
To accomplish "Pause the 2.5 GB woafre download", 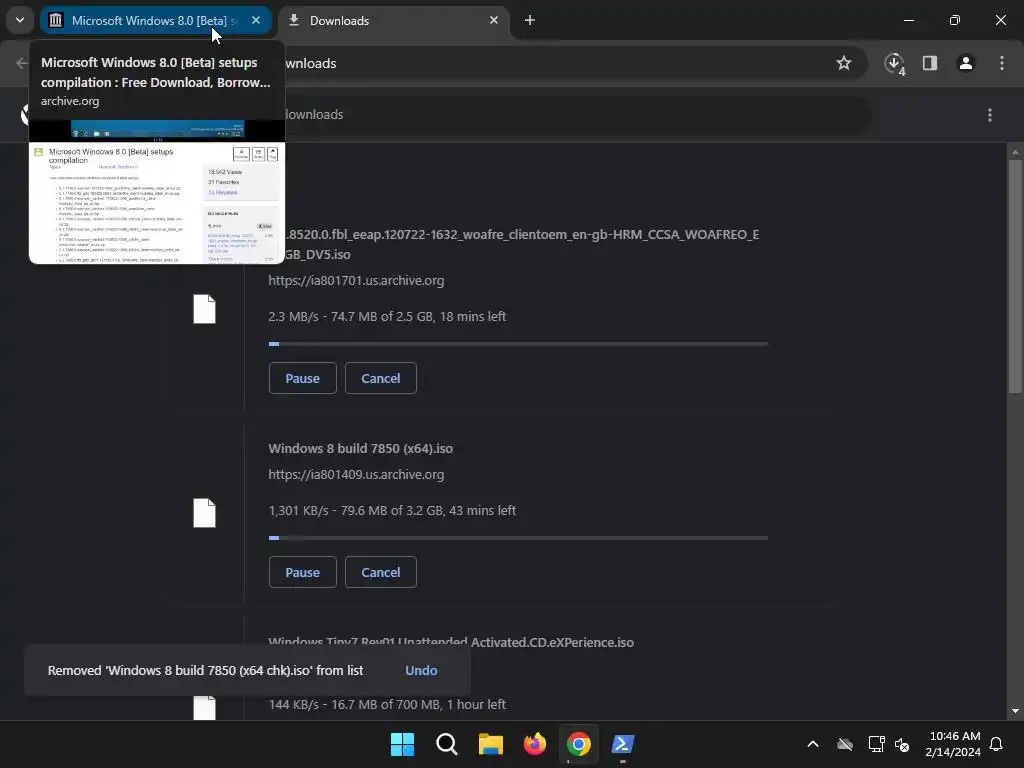I will click(x=302, y=378).
